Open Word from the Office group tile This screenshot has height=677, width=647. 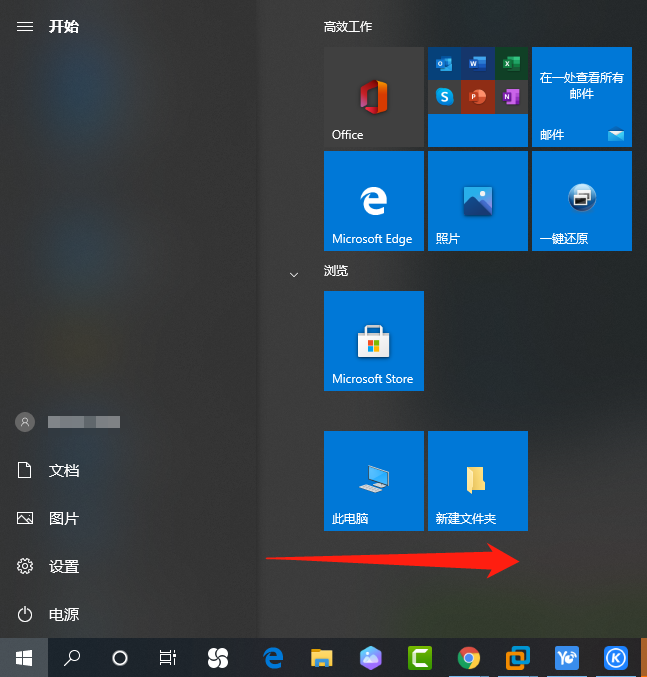click(478, 64)
